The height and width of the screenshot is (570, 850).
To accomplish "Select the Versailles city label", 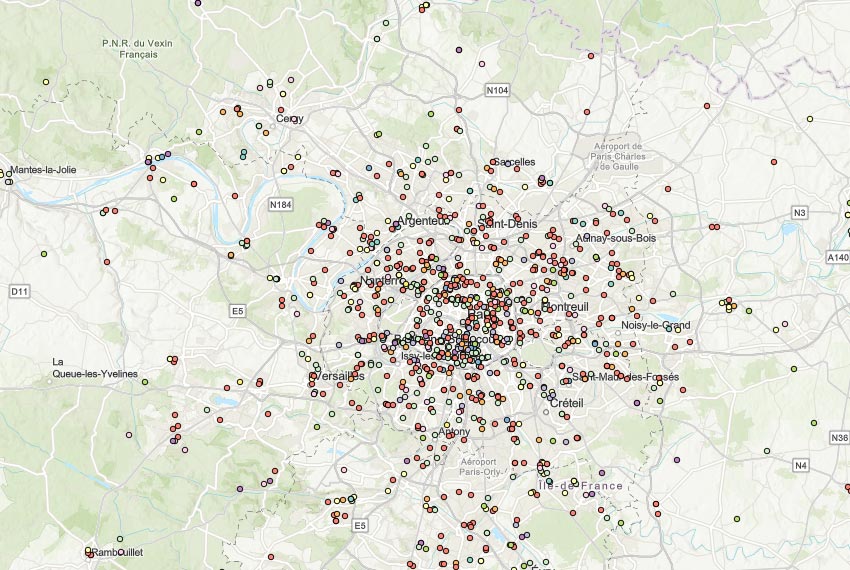I will coord(338,376).
